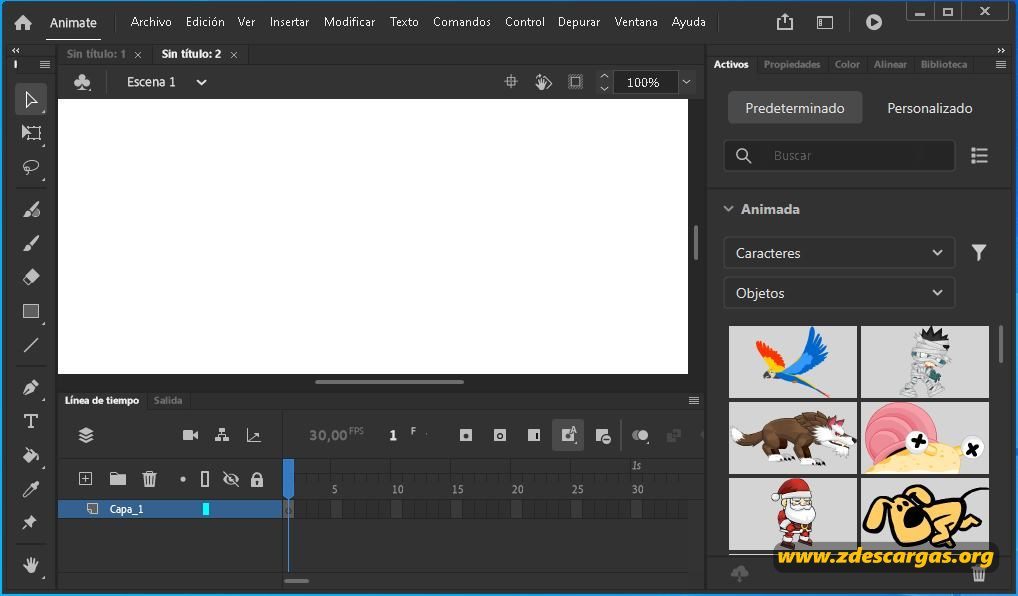The height and width of the screenshot is (596, 1018).
Task: Click the remove frame icon
Action: click(x=602, y=436)
